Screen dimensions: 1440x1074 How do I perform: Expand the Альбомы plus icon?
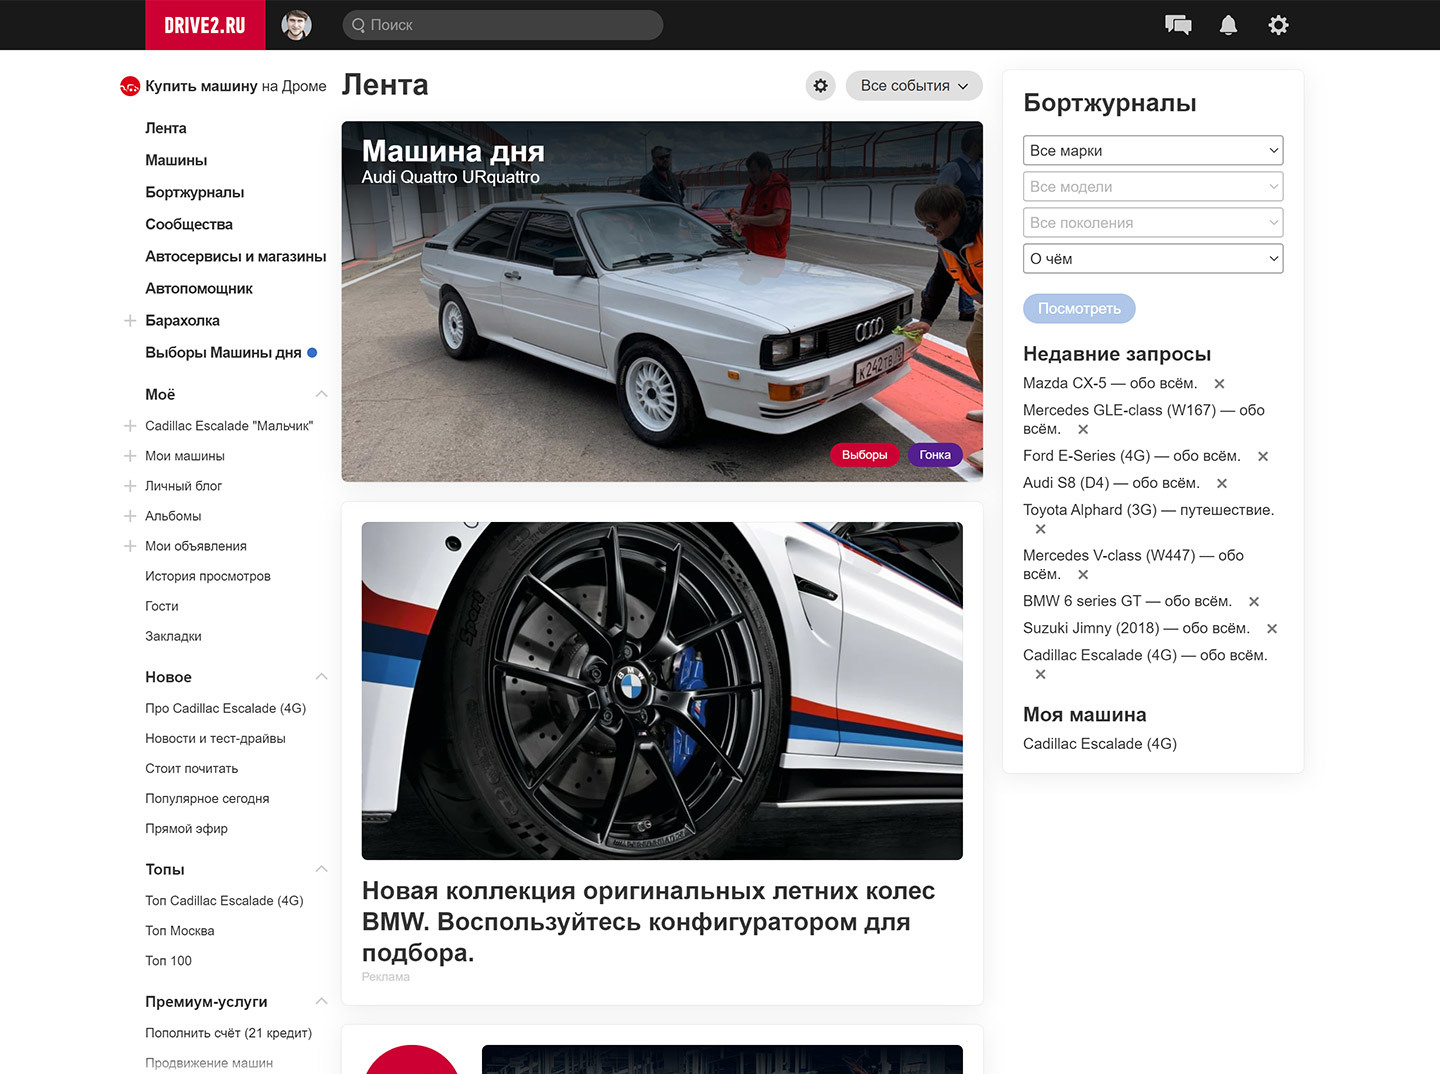click(x=130, y=516)
